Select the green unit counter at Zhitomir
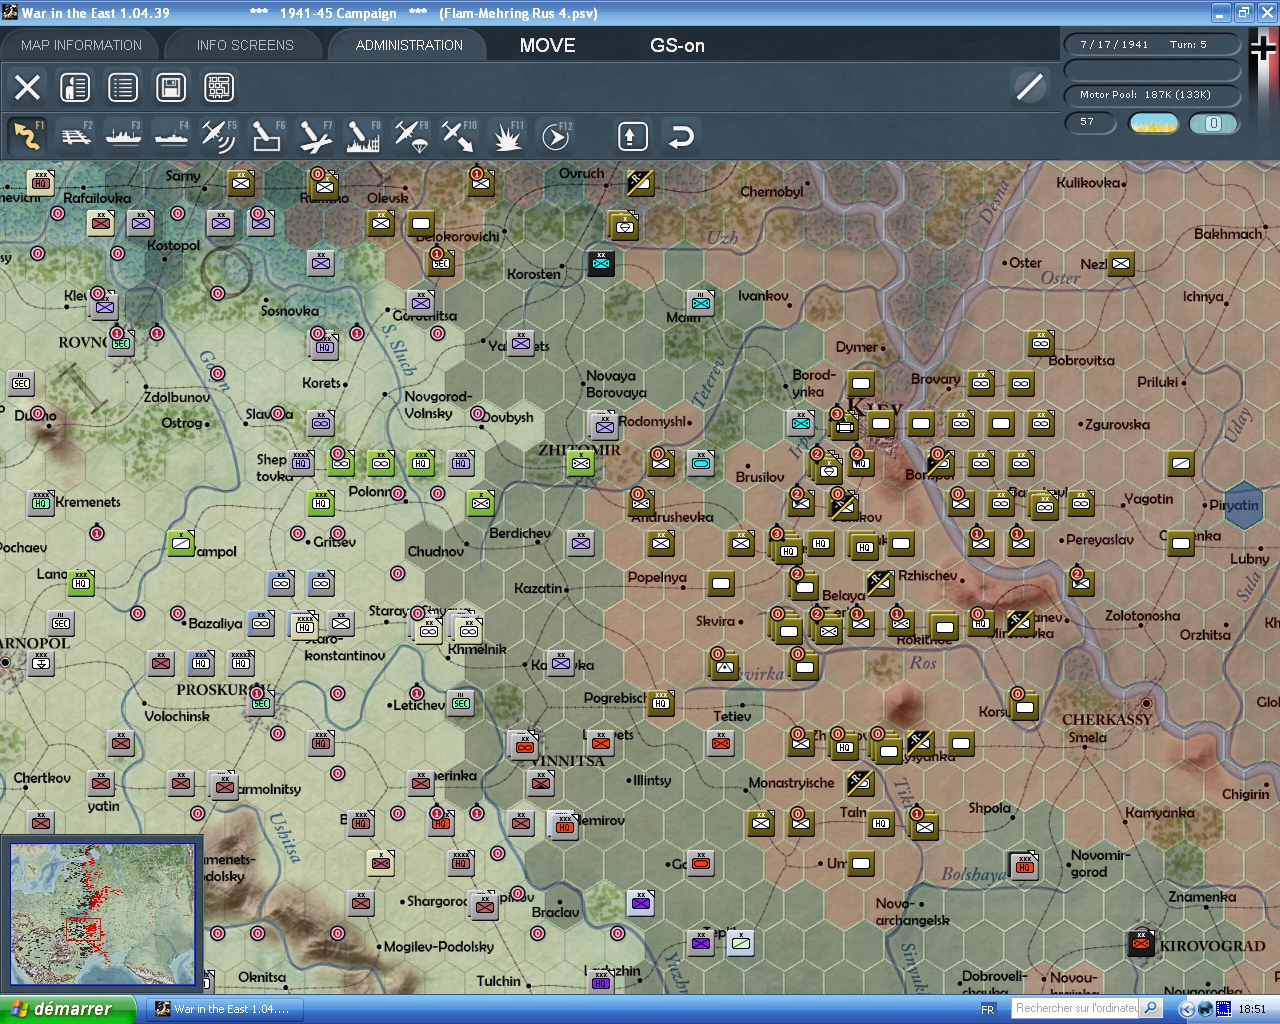The width and height of the screenshot is (1280, 1024). [581, 463]
